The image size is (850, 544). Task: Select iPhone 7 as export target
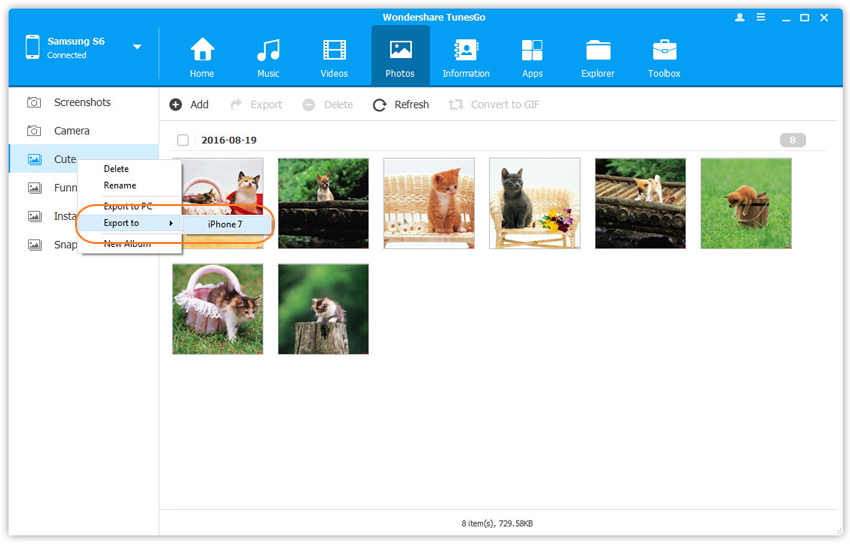[225, 224]
